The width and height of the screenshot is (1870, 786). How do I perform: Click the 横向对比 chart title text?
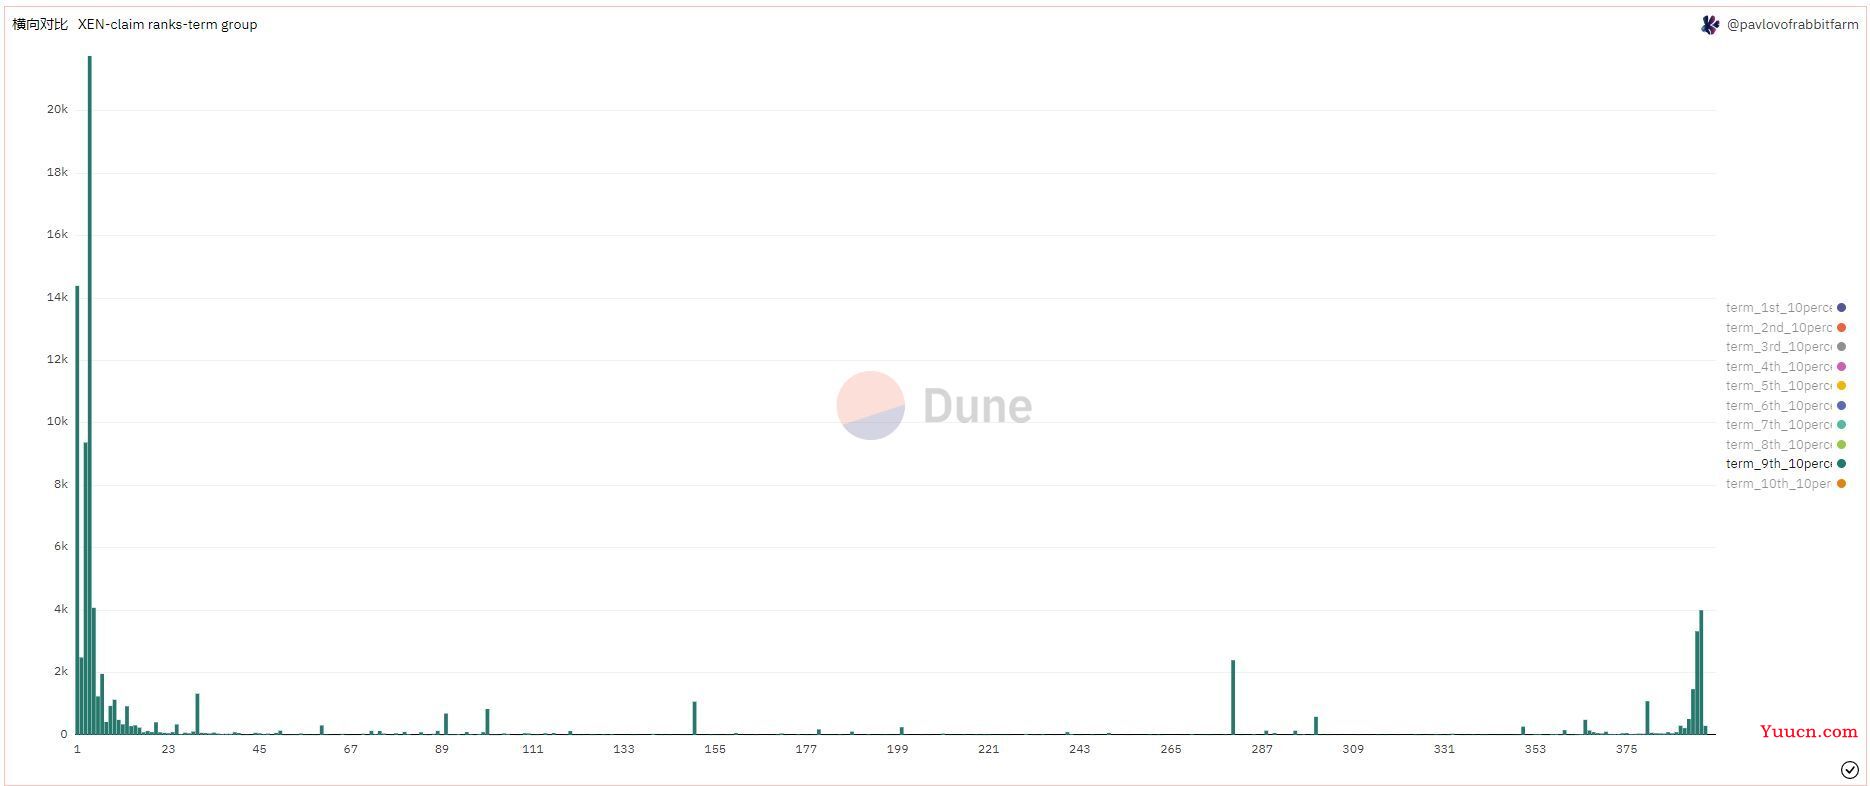40,24
